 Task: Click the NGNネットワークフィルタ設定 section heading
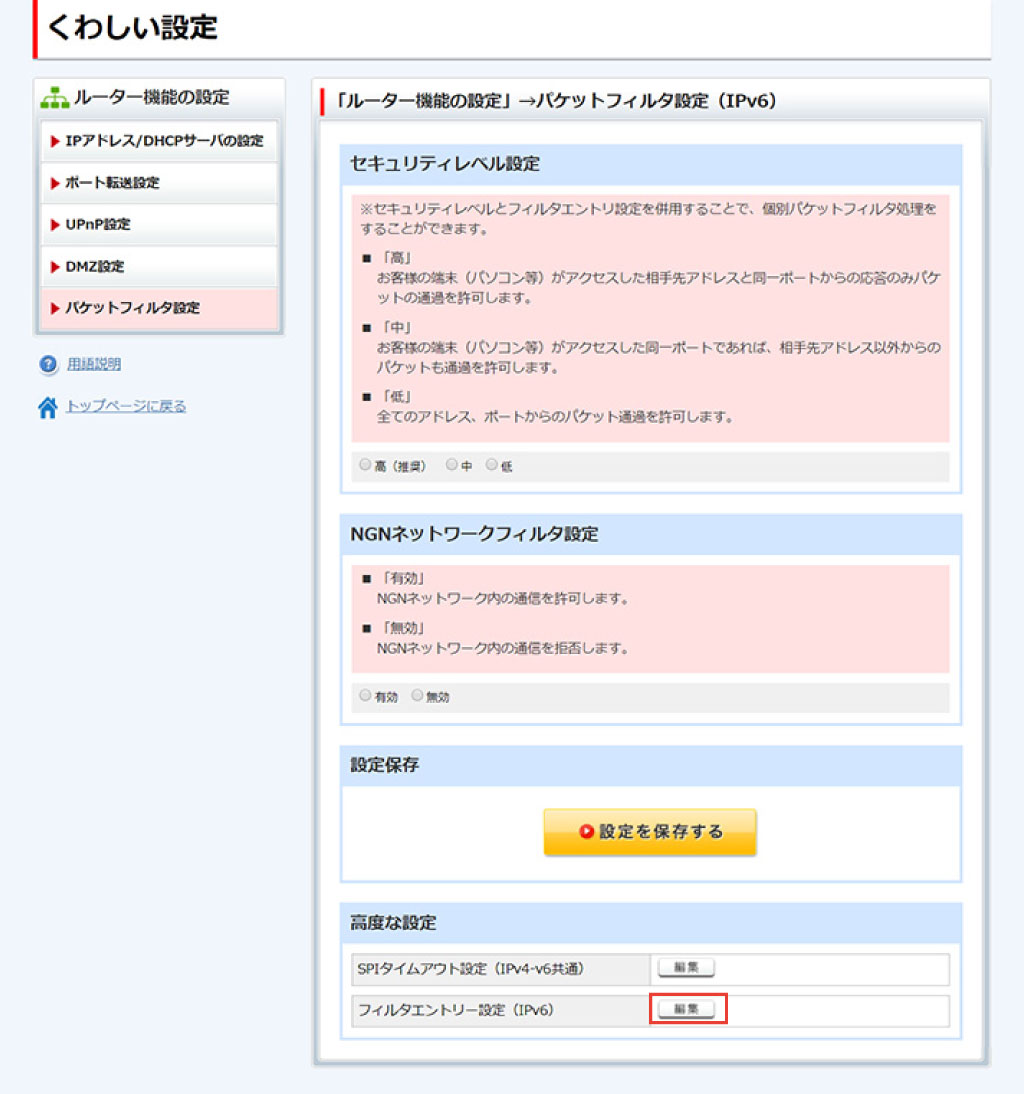click(474, 534)
